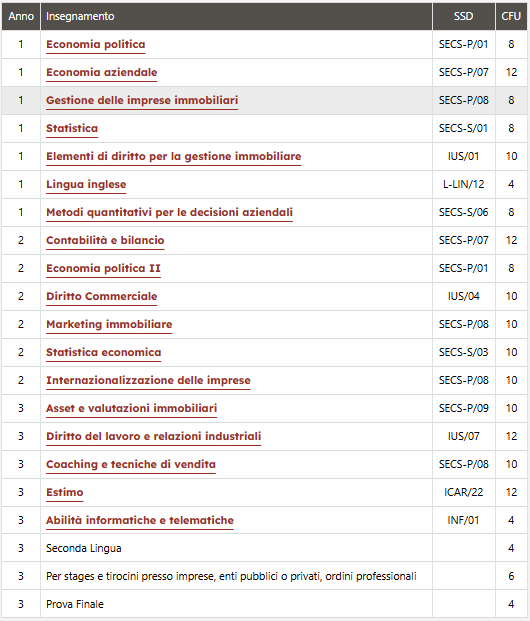Click the CFU column header
Image resolution: width=530 pixels, height=621 pixels.
pos(511,16)
